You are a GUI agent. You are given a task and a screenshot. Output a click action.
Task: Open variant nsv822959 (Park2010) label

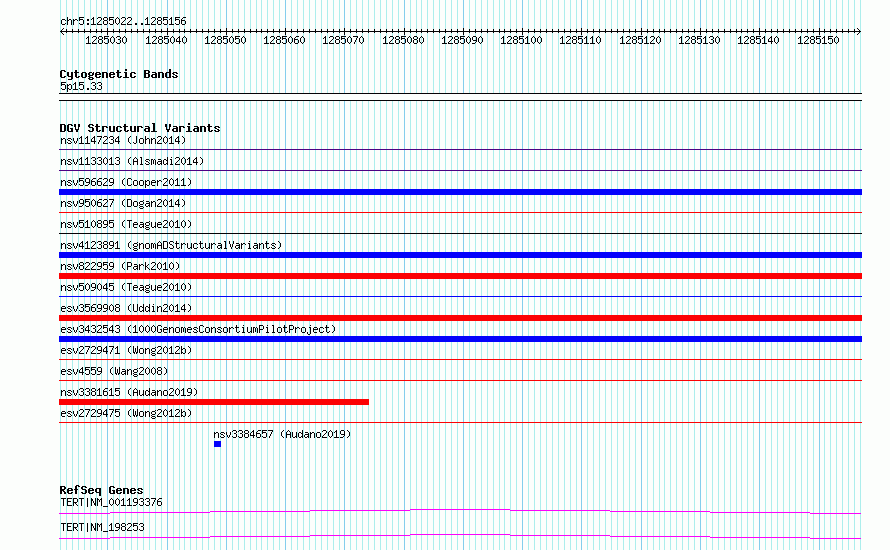click(120, 266)
